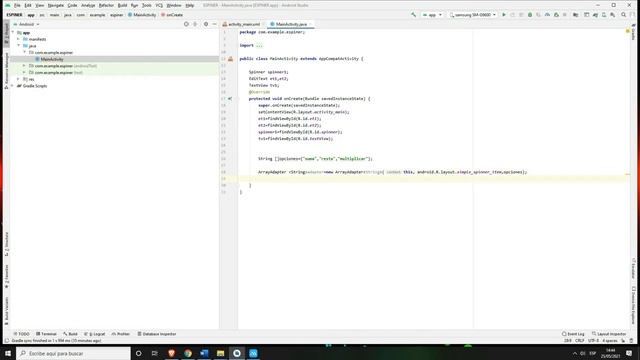Image resolution: width=640 pixels, height=360 pixels.
Task: Open Layout Inspector from bottom bar
Action: click(609, 334)
